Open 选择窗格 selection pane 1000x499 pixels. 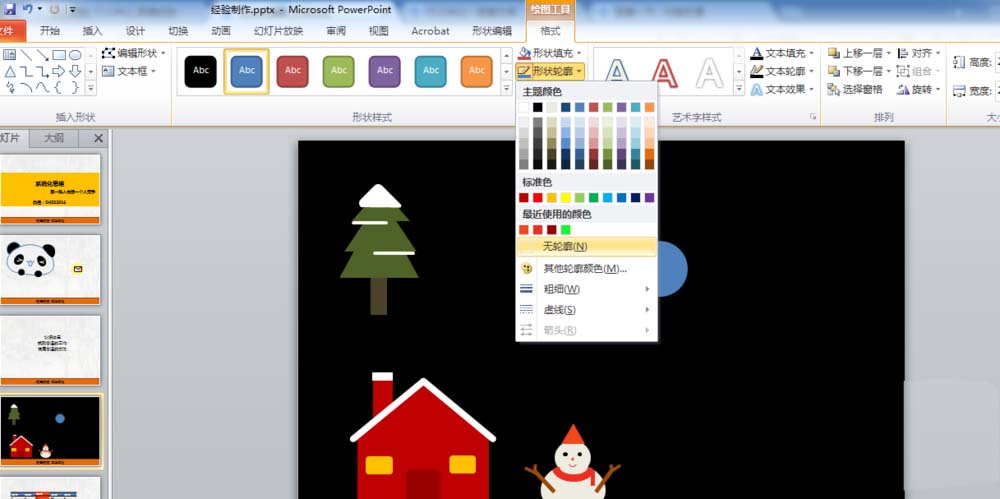click(x=855, y=89)
